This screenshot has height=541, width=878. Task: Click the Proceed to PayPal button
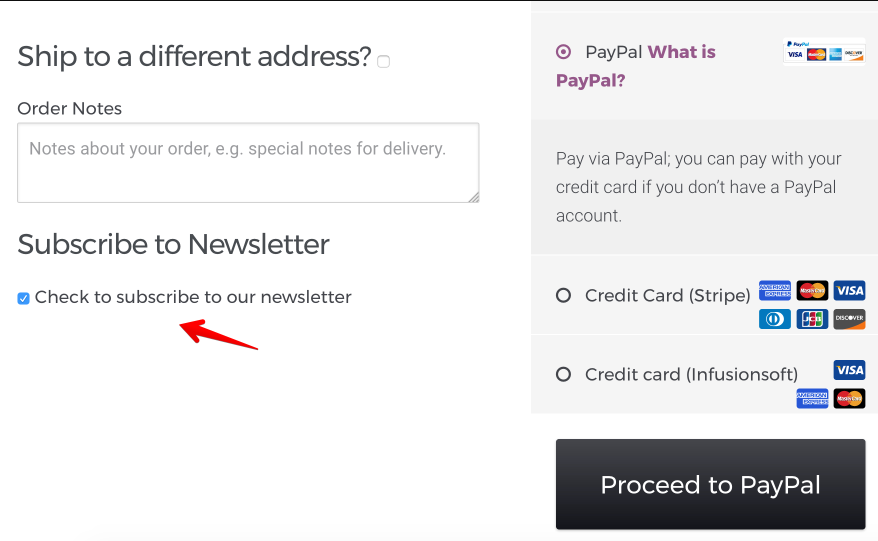click(711, 484)
